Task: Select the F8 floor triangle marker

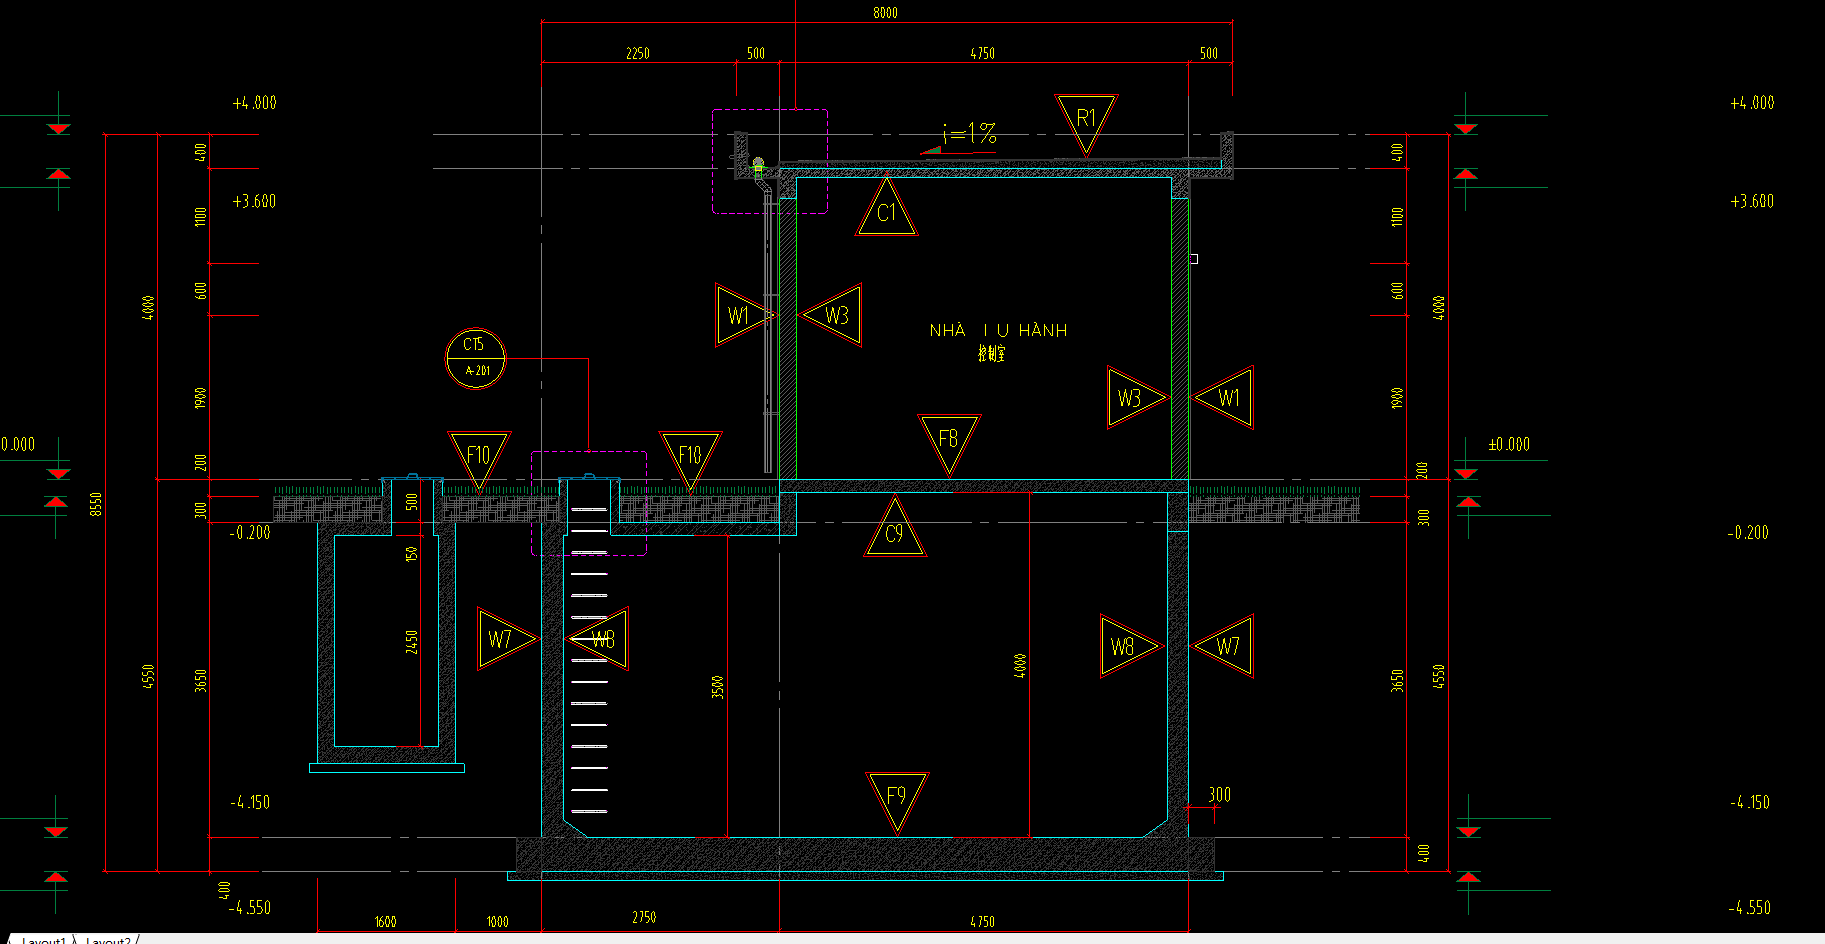Action: (949, 444)
